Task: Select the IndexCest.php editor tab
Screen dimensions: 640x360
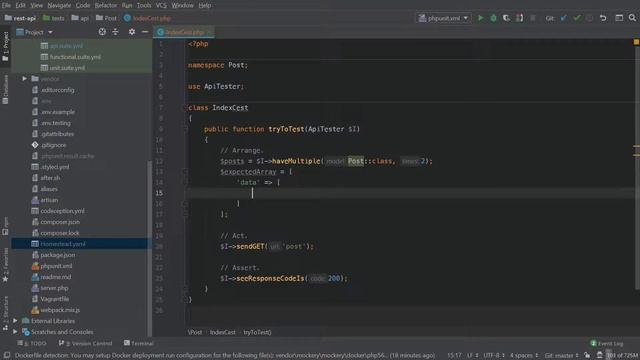Action: pyautogui.click(x=184, y=32)
